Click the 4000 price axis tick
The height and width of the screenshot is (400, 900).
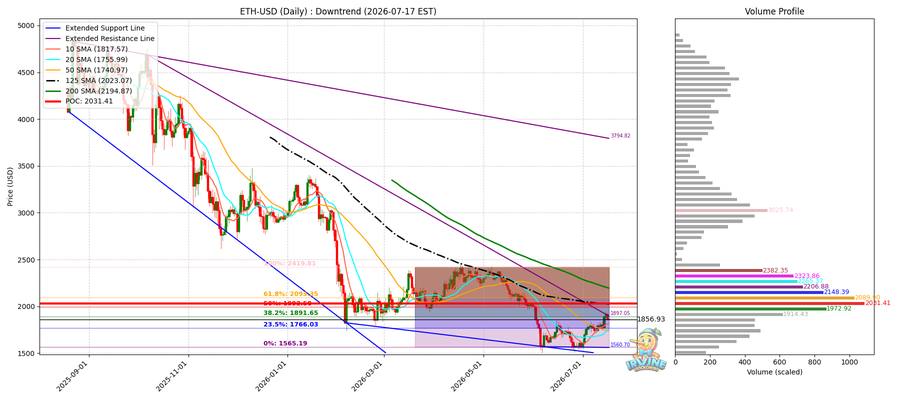pyautogui.click(x=26, y=119)
